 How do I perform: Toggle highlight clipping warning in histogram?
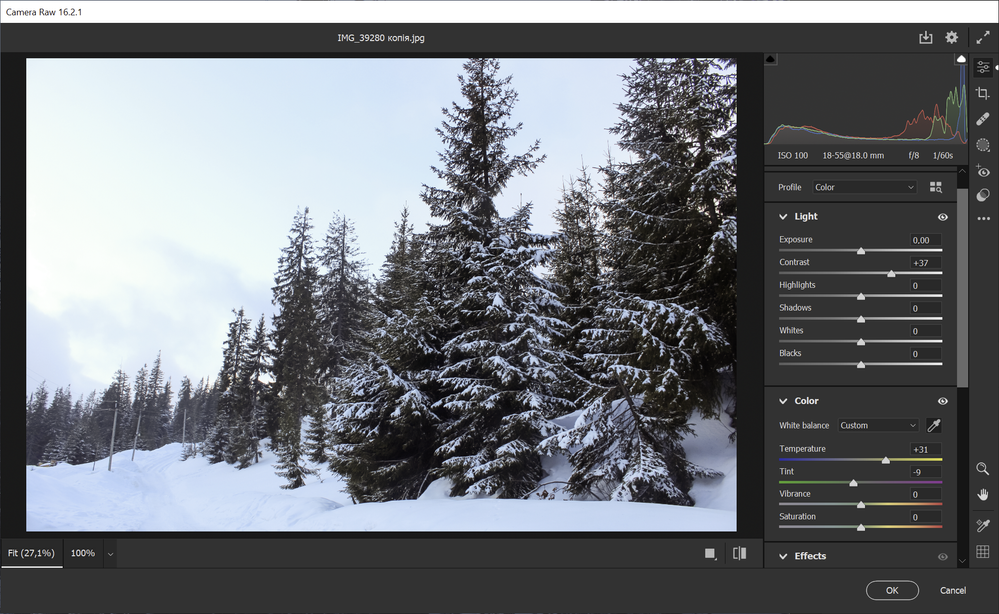[x=961, y=59]
